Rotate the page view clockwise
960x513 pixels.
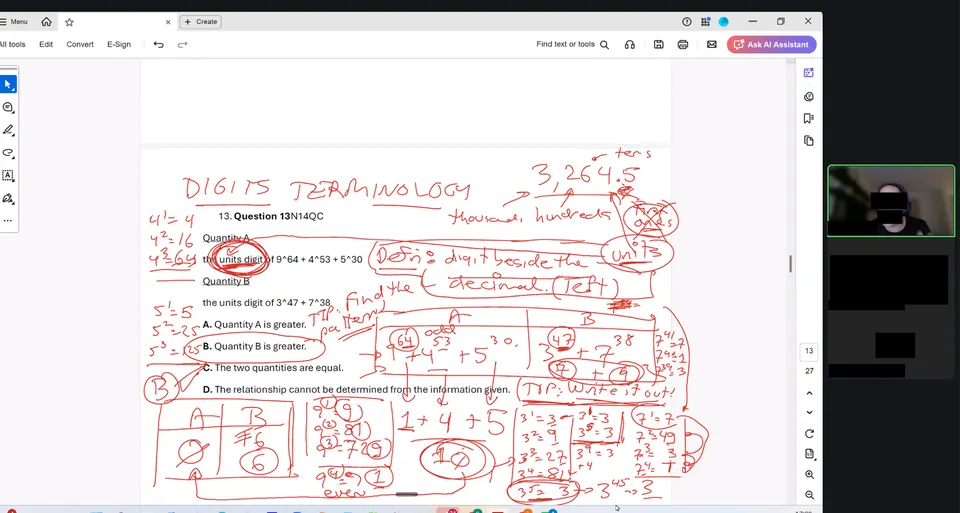pyautogui.click(x=809, y=433)
